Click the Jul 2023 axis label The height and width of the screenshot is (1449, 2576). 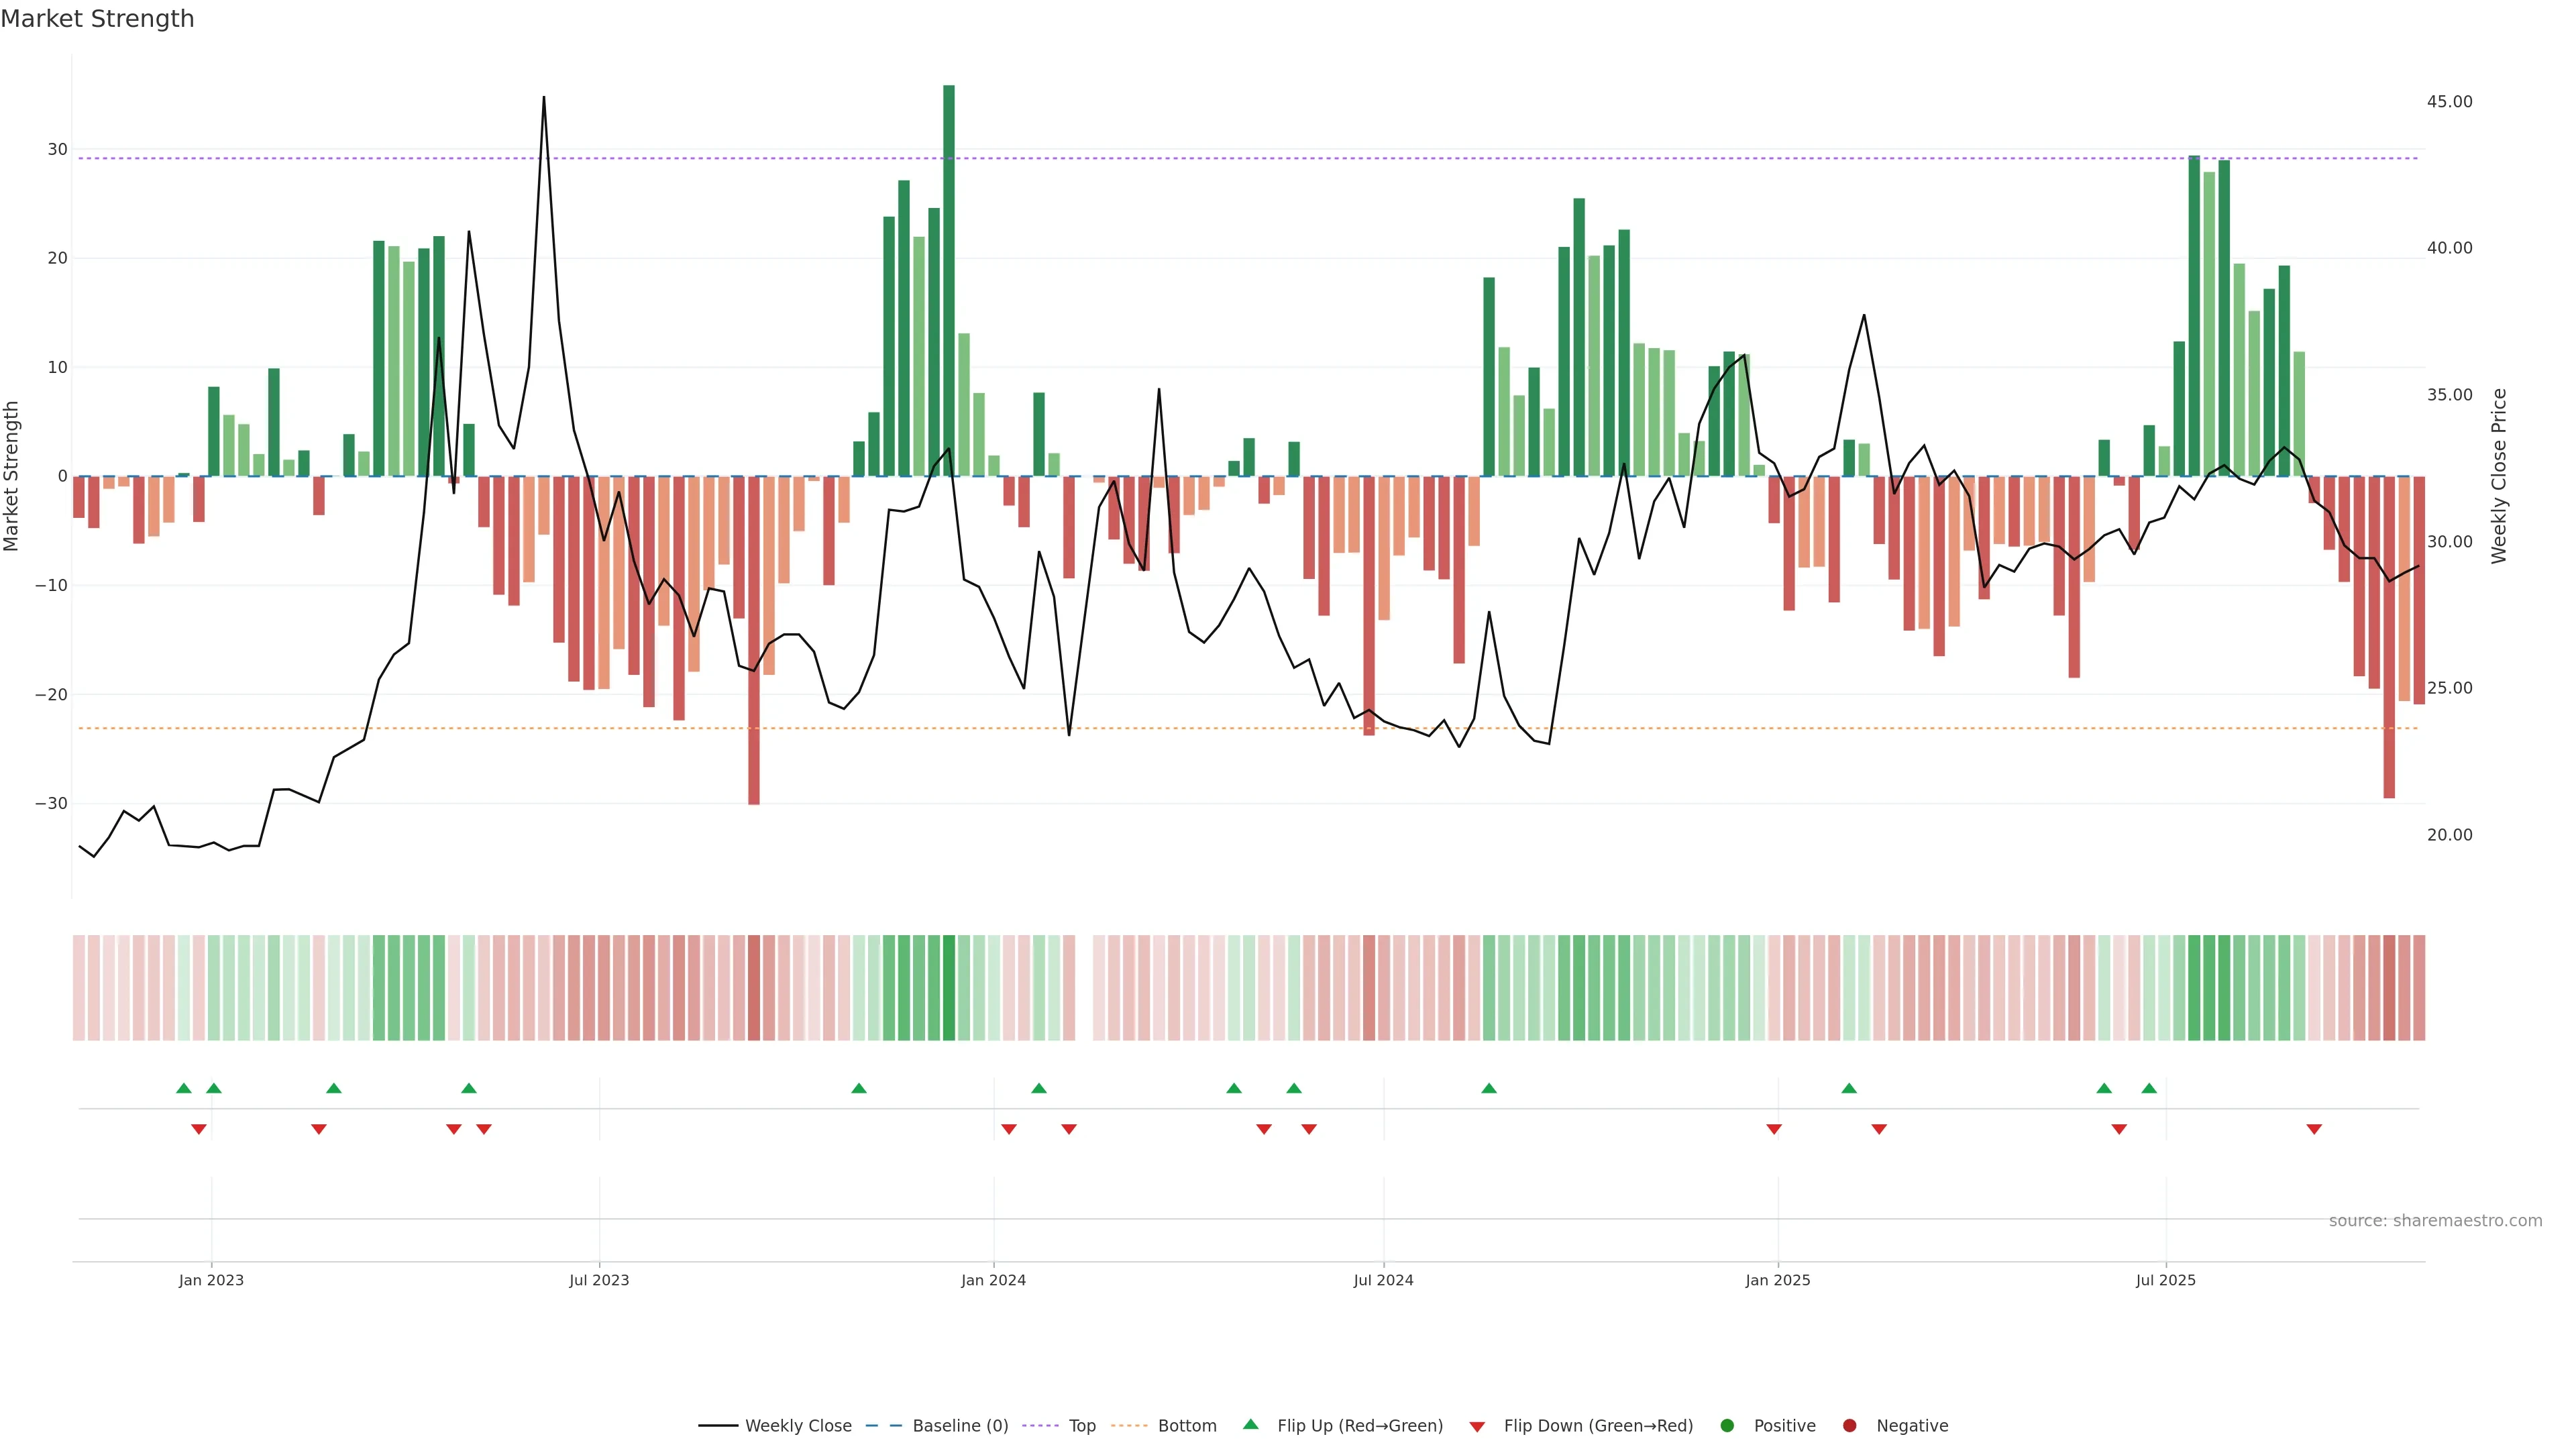pyautogui.click(x=599, y=1280)
